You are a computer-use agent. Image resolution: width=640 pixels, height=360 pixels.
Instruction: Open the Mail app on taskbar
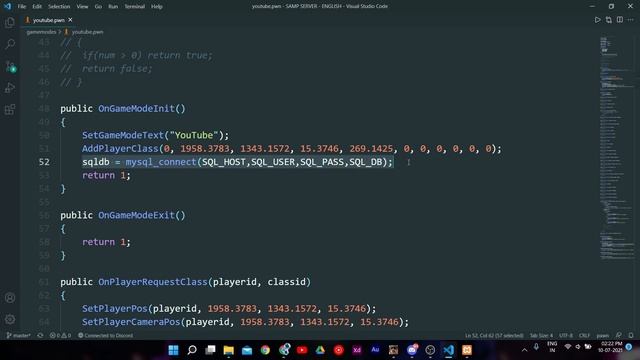[247, 350]
